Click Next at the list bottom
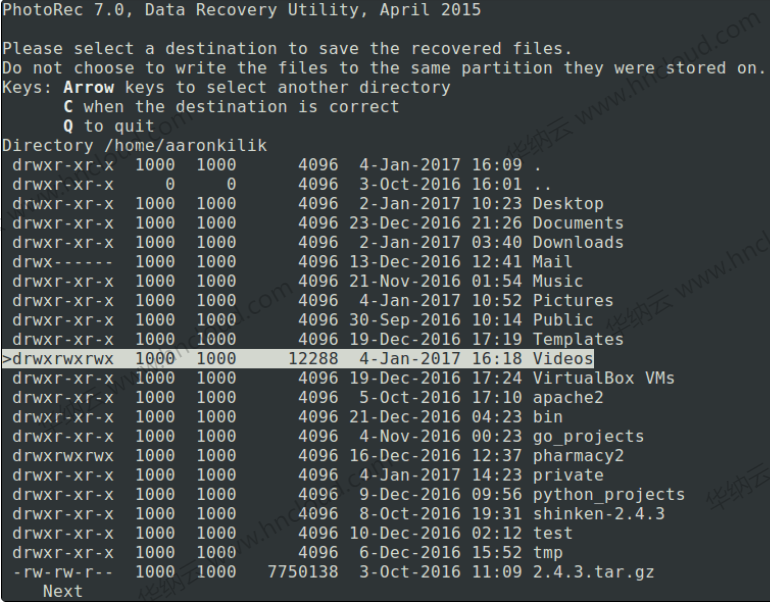Image resolution: width=770 pixels, height=602 pixels. [63, 592]
